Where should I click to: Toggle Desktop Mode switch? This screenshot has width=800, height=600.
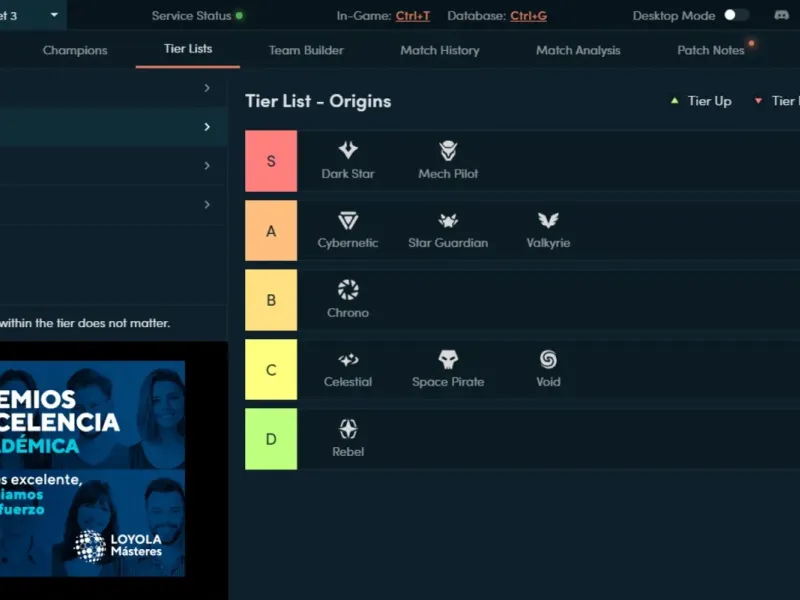click(736, 15)
